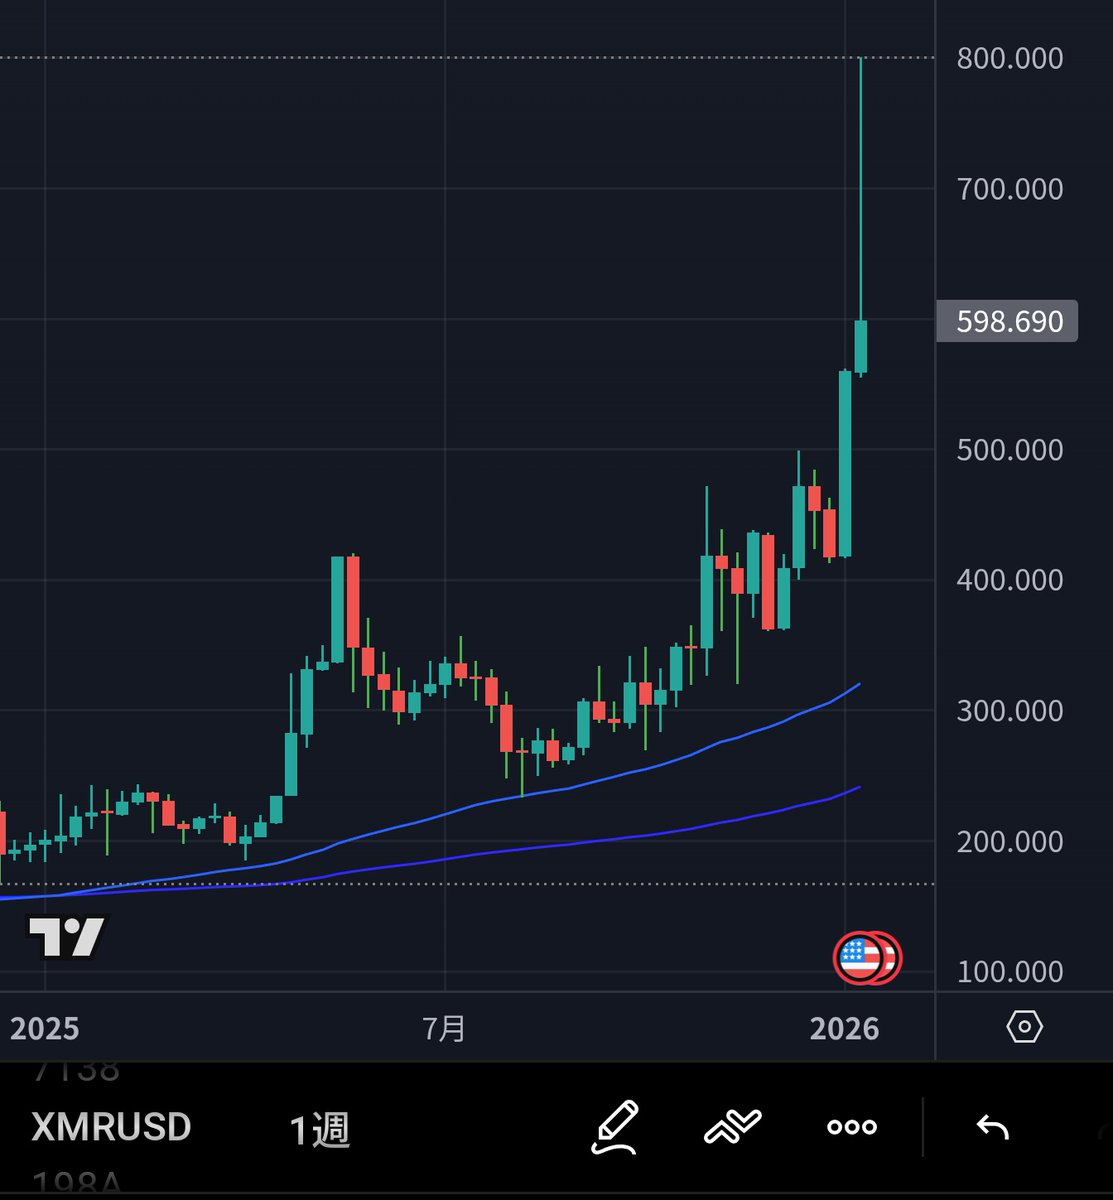Tap the 598.690 current price label

tap(1005, 321)
